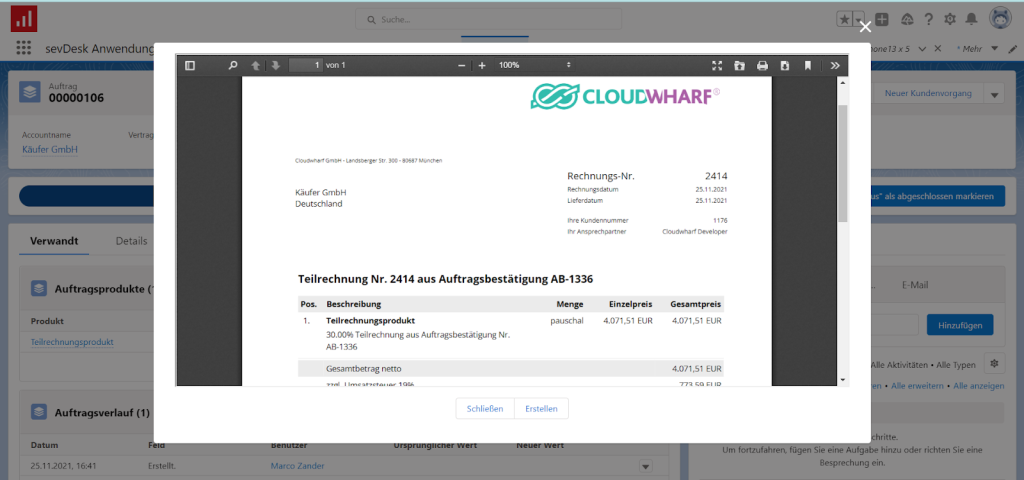Click the PDF viewer vertical scrollbar
The image size is (1024, 480).
pos(842,160)
